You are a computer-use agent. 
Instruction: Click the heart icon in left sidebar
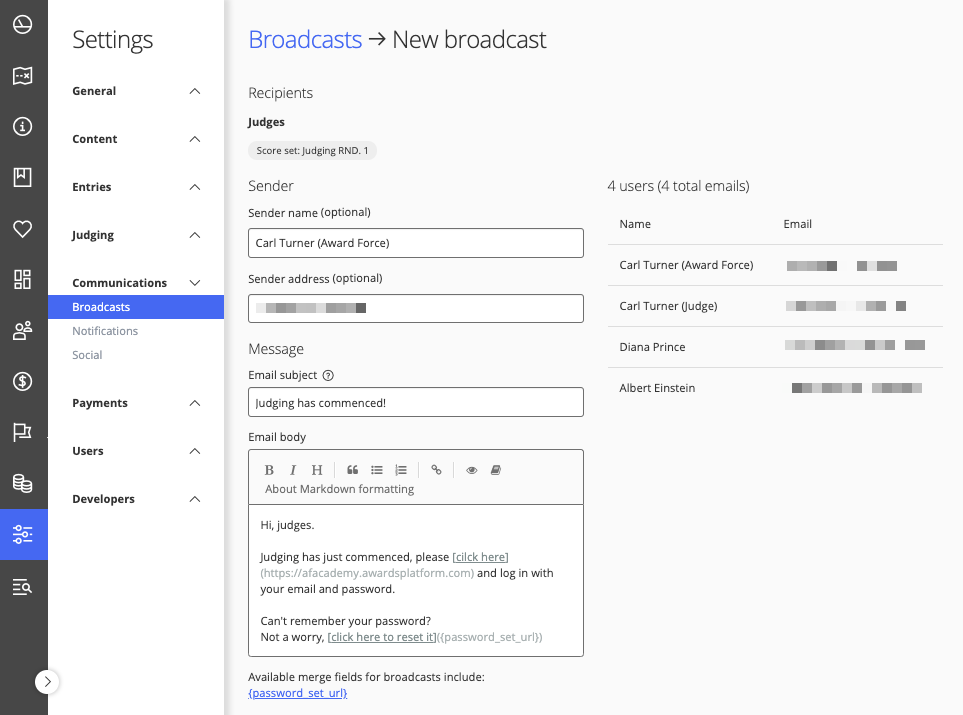click(x=22, y=229)
